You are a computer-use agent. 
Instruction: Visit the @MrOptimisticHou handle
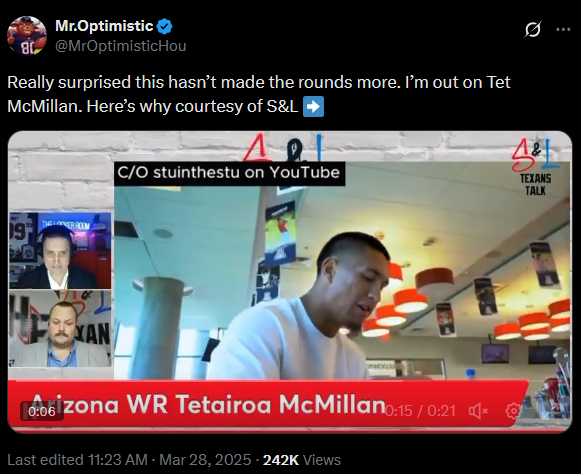pos(120,46)
